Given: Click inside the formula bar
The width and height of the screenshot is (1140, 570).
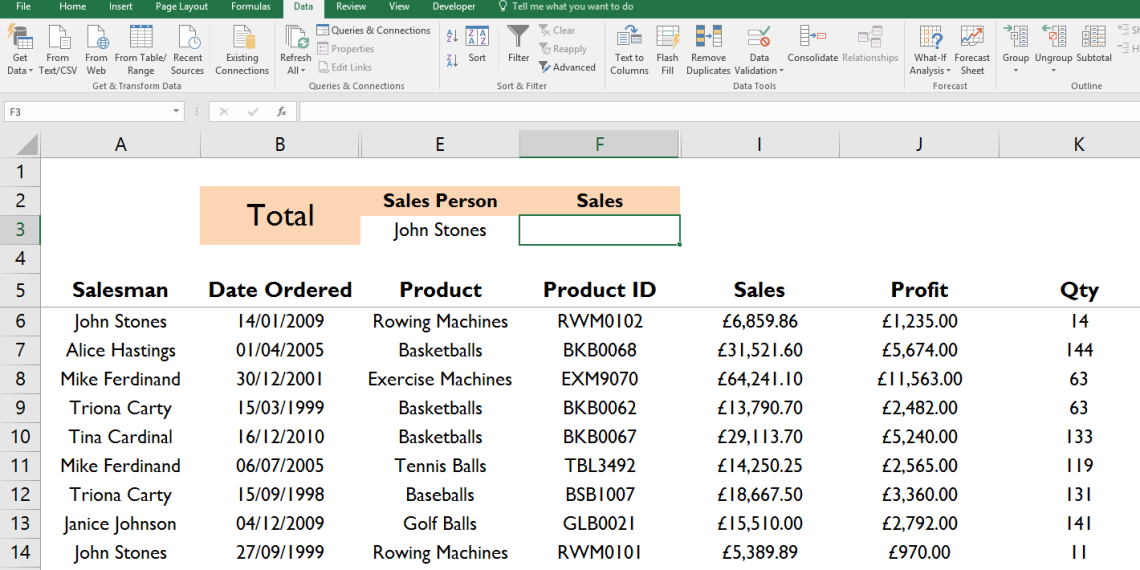Looking at the screenshot, I should tap(700, 112).
